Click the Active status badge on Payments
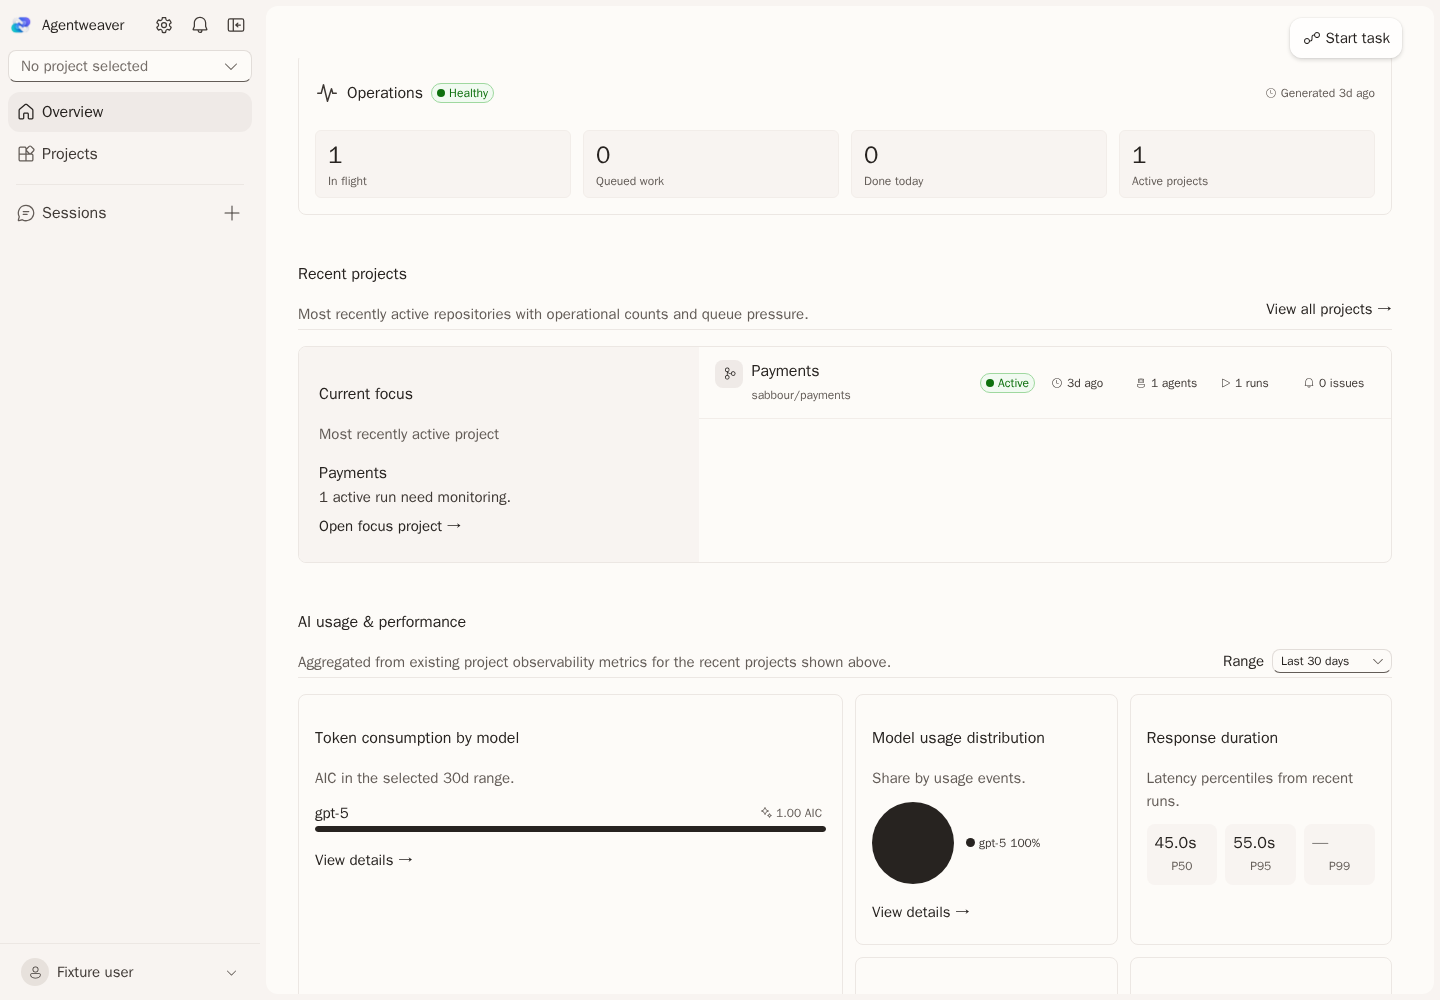The image size is (1440, 1000). click(x=1007, y=383)
